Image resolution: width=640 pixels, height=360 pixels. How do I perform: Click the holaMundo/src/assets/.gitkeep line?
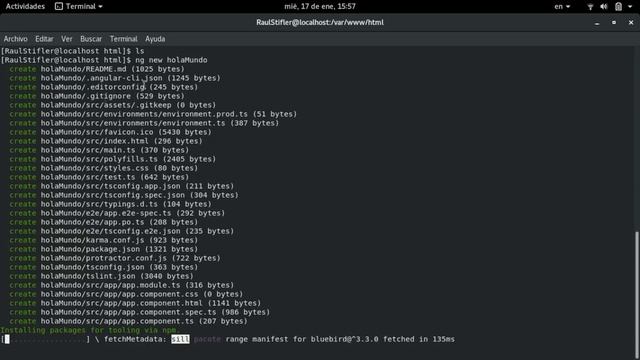coord(113,105)
